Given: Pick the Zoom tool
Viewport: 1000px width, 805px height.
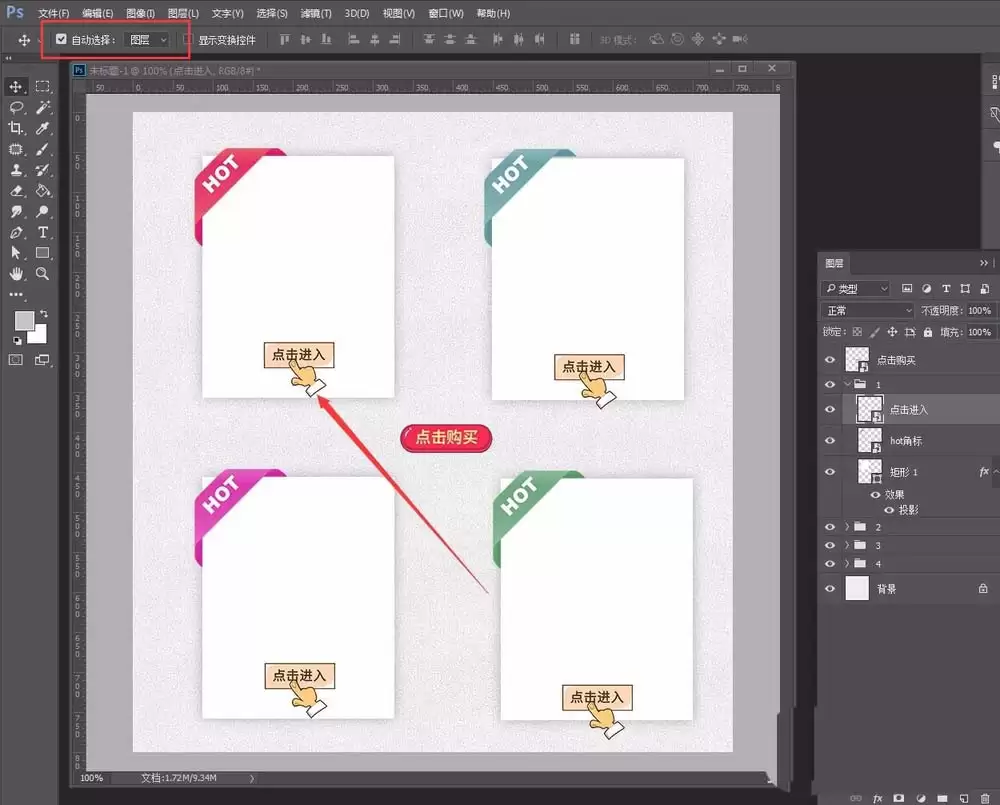Looking at the screenshot, I should click(43, 274).
